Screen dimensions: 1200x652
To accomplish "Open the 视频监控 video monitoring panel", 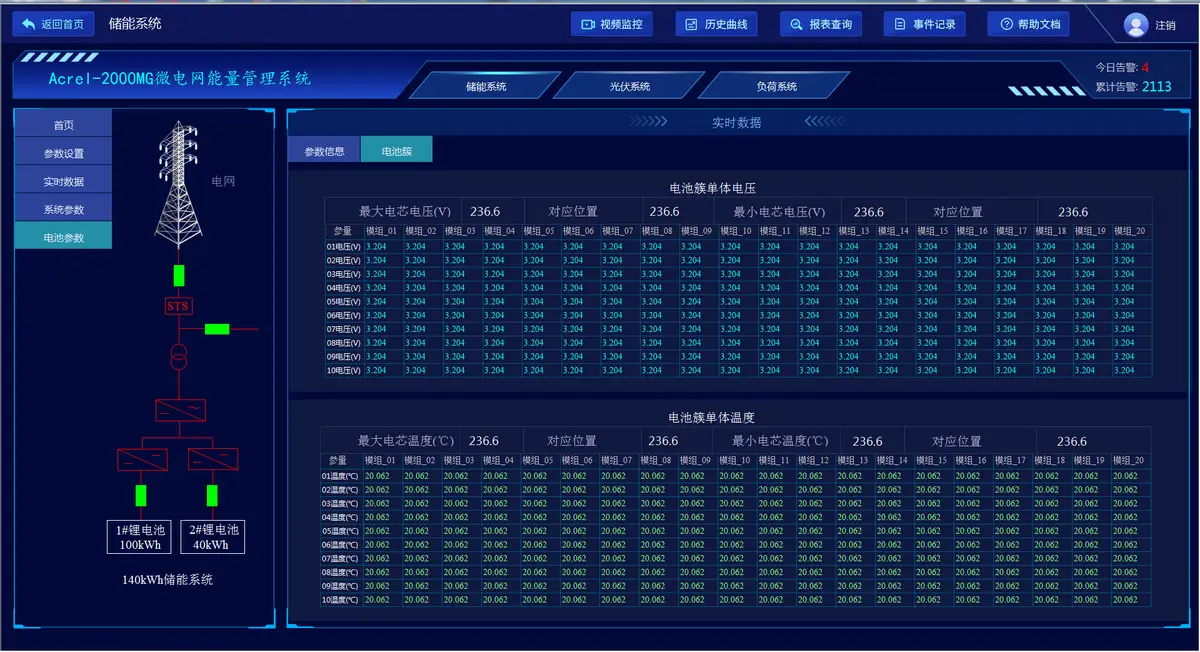I will (x=611, y=24).
